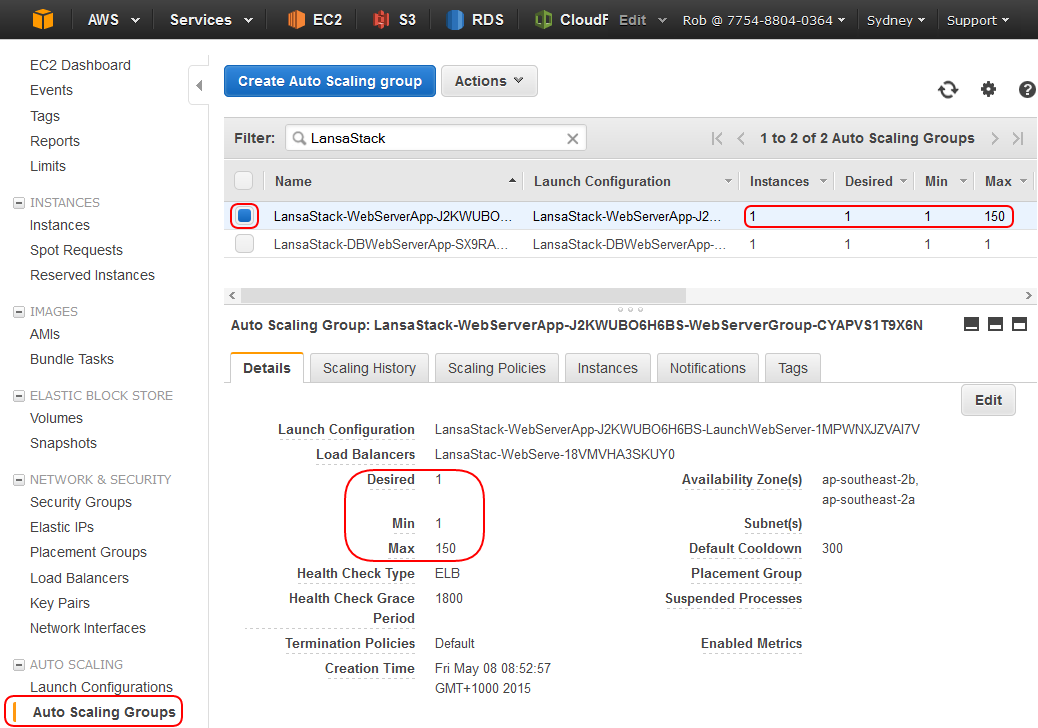The width and height of the screenshot is (1038, 728).
Task: Open the Sydney region dropdown
Action: pyautogui.click(x=896, y=21)
